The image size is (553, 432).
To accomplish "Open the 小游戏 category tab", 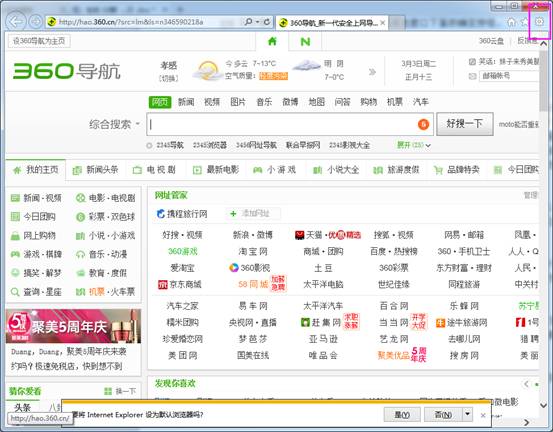I will (274, 170).
